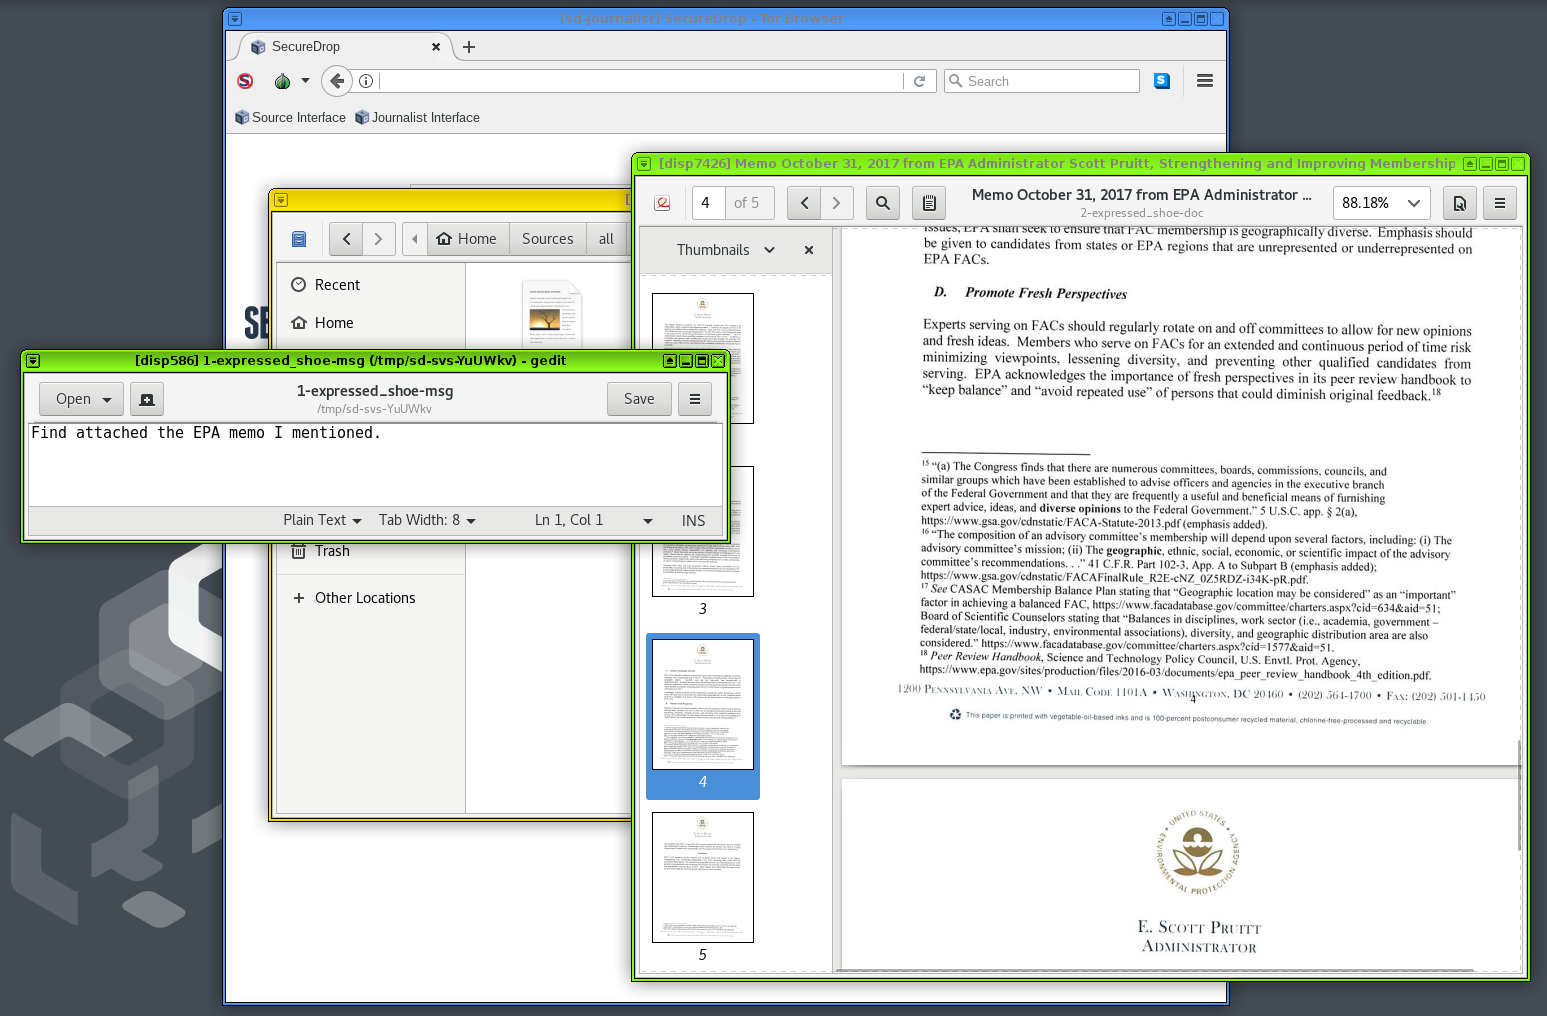The image size is (1547, 1016).
Task: Click the Tor Browser address bar
Action: pyautogui.click(x=640, y=81)
